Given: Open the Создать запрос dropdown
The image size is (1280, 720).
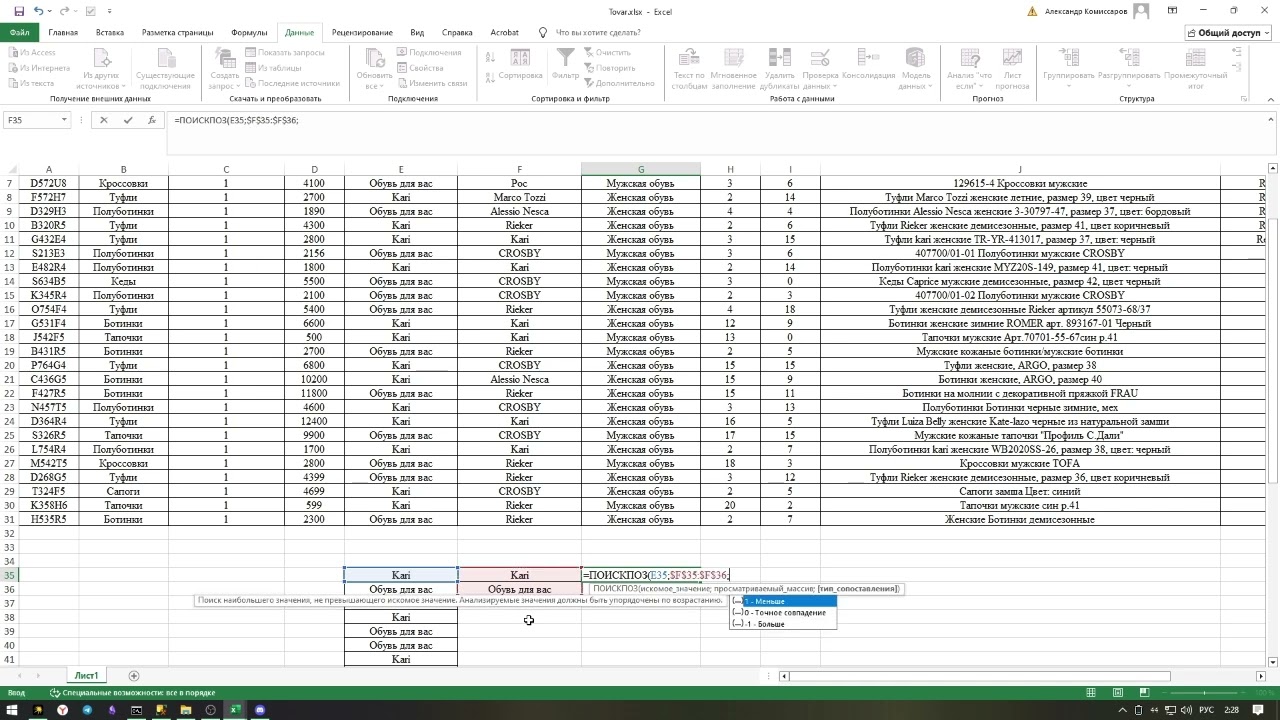Looking at the screenshot, I should coord(225,68).
